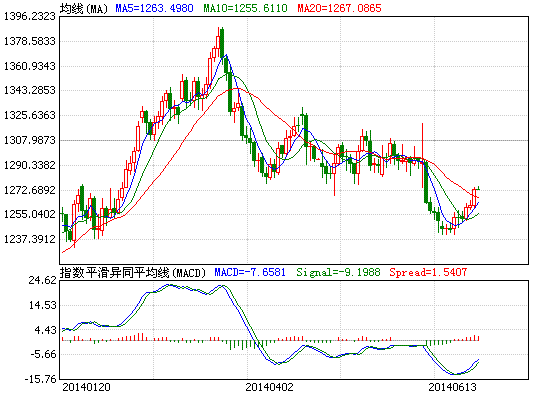Click the 1396.2323 price axis label

(30, 16)
